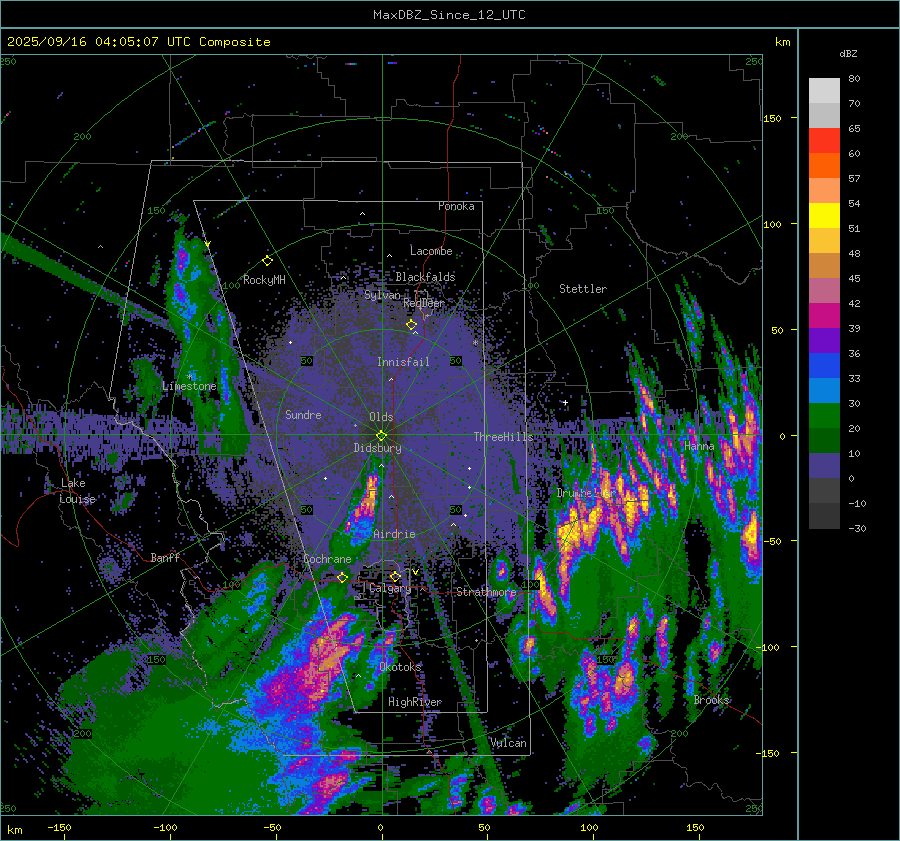The image size is (900, 841).
Task: Click the 80 value in dBZ legend
Action: pos(854,79)
